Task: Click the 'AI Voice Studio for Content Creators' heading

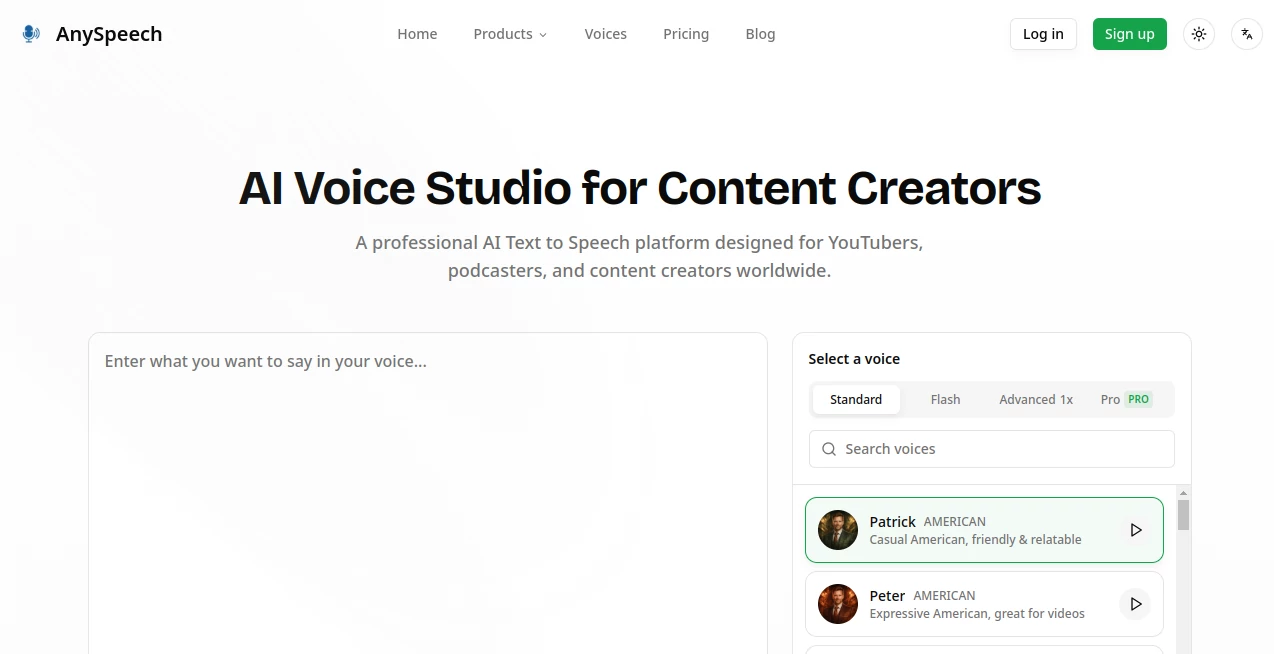Action: click(640, 188)
